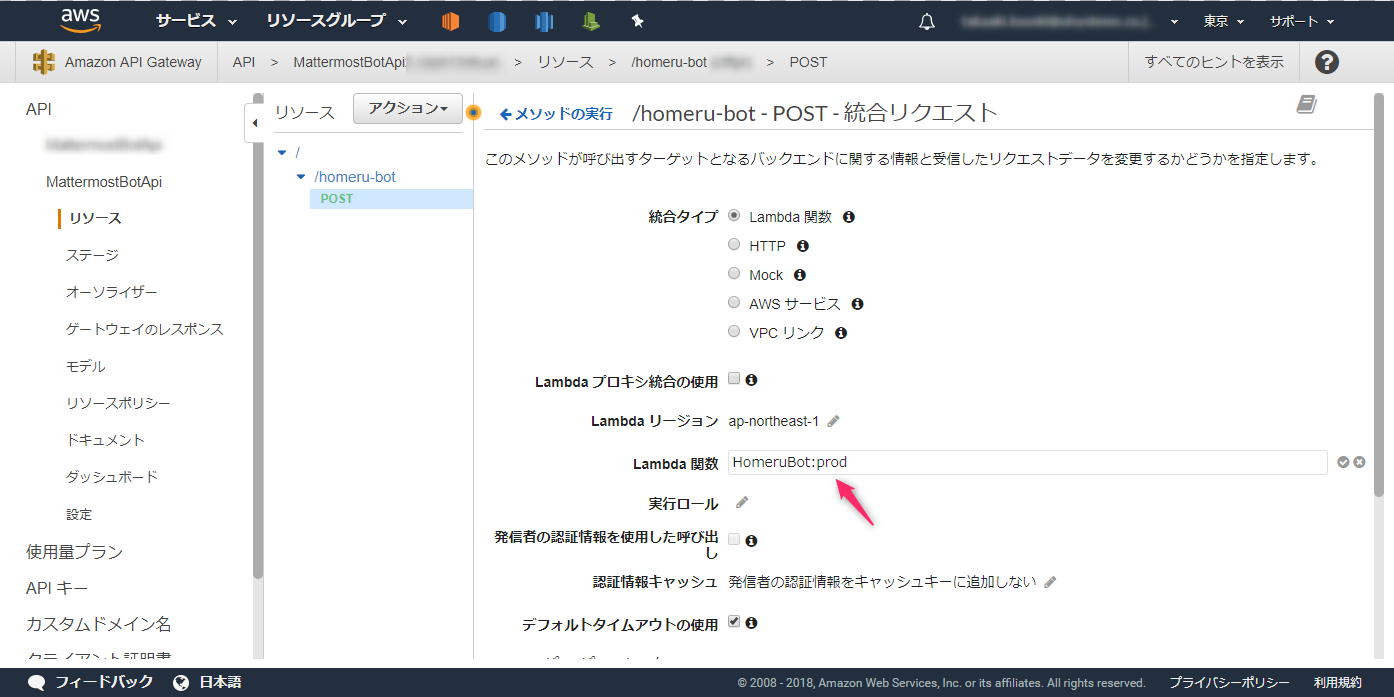Open notifications via the bell icon

926,20
